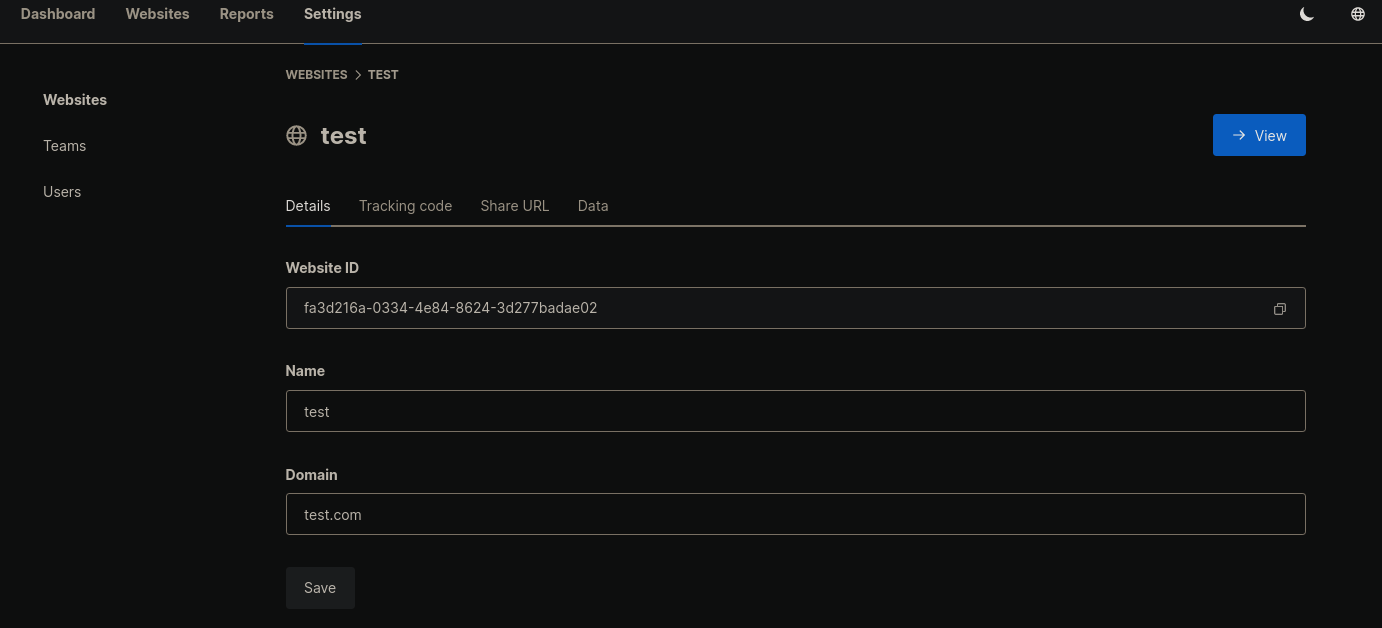This screenshot has height=628, width=1382.
Task: Go to Websites in top navigation
Action: [x=157, y=14]
